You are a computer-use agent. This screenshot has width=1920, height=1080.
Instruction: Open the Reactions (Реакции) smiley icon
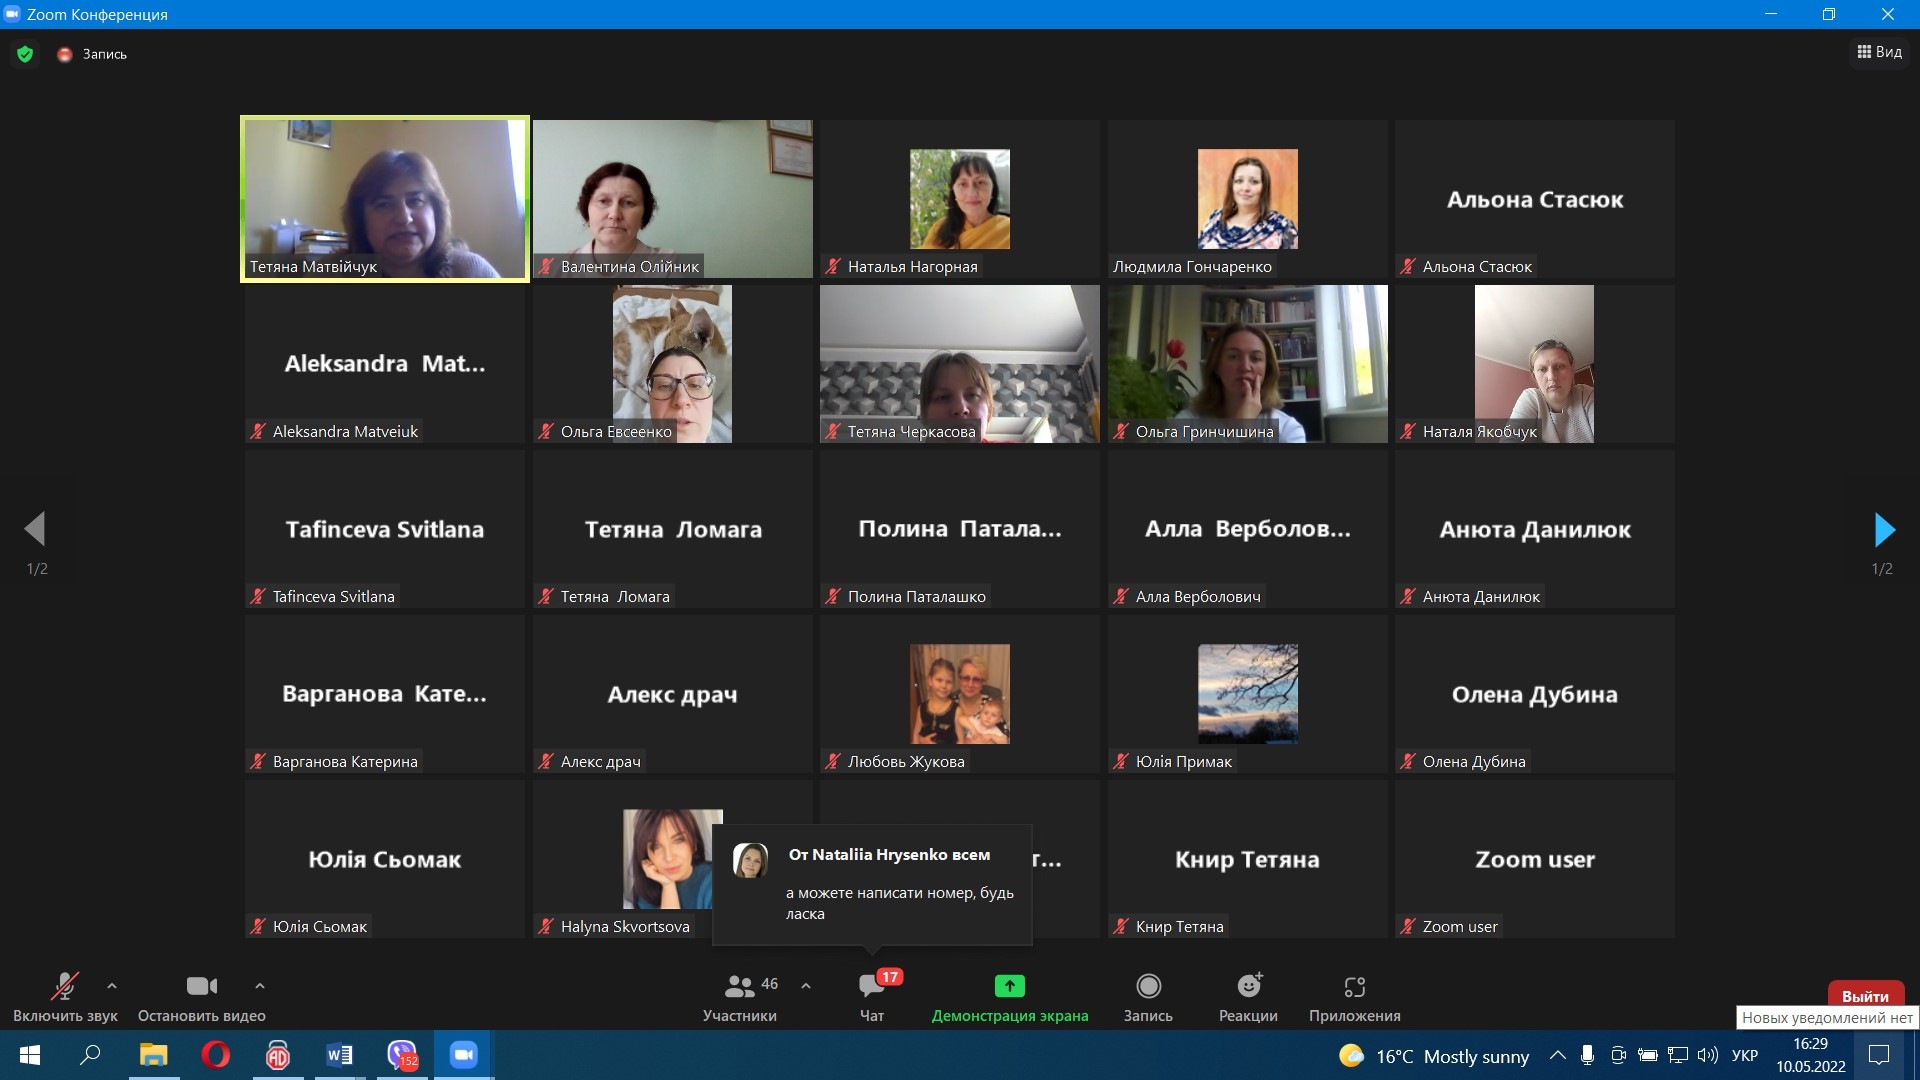pos(1248,987)
